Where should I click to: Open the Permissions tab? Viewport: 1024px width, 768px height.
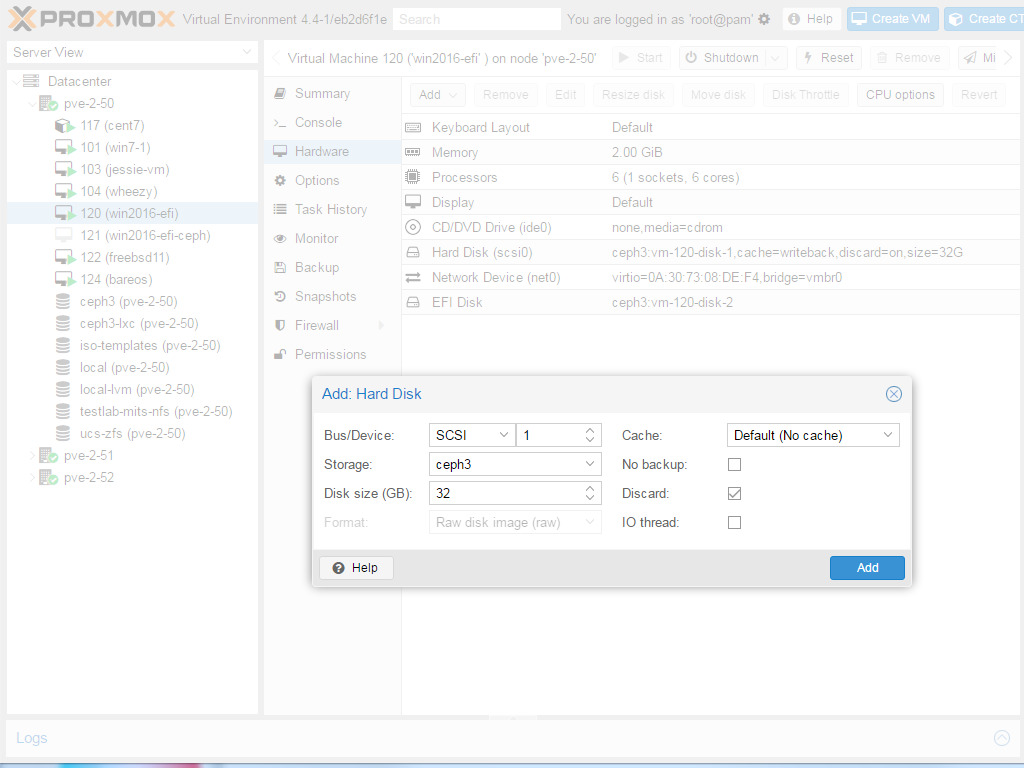point(332,354)
